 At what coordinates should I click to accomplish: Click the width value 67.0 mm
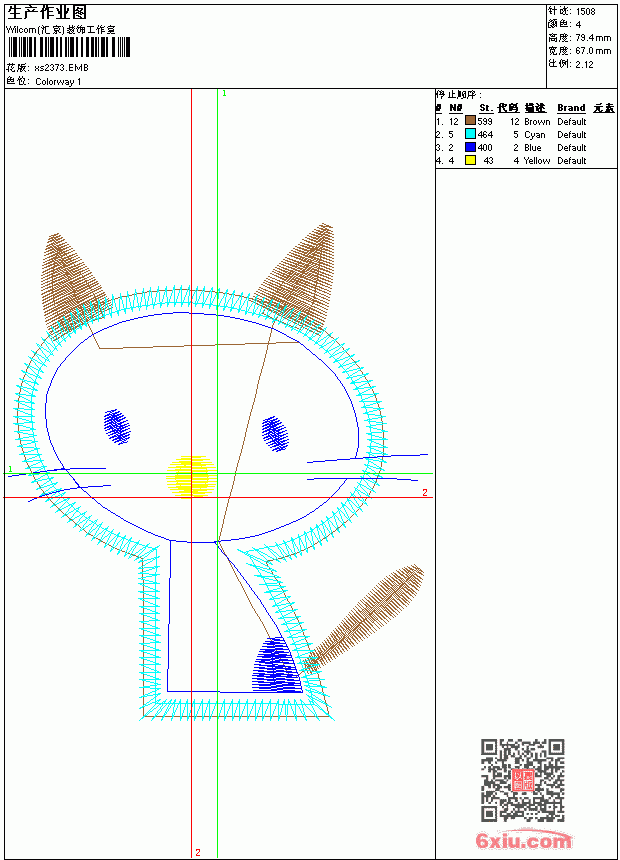pos(593,51)
